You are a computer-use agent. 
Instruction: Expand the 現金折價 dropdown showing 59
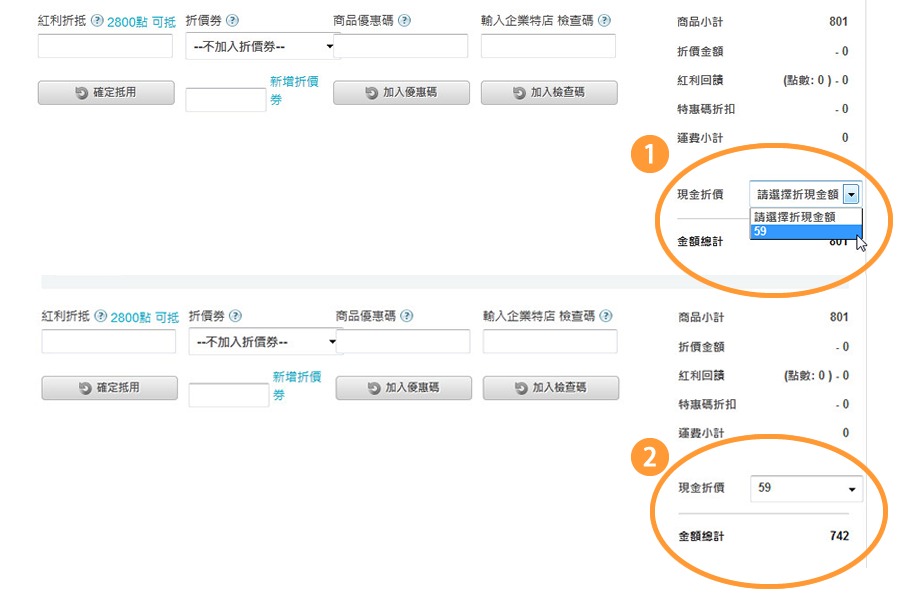[x=808, y=489]
